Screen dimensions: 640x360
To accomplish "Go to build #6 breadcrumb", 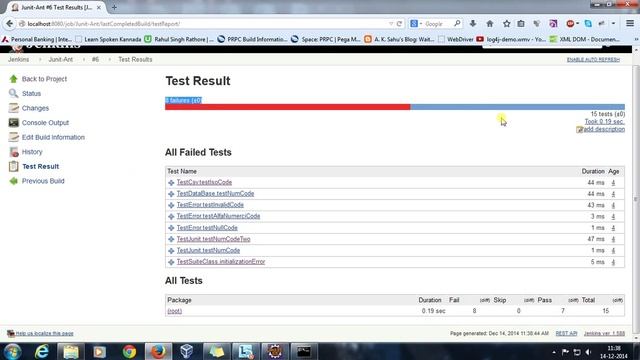I will 95,59.
